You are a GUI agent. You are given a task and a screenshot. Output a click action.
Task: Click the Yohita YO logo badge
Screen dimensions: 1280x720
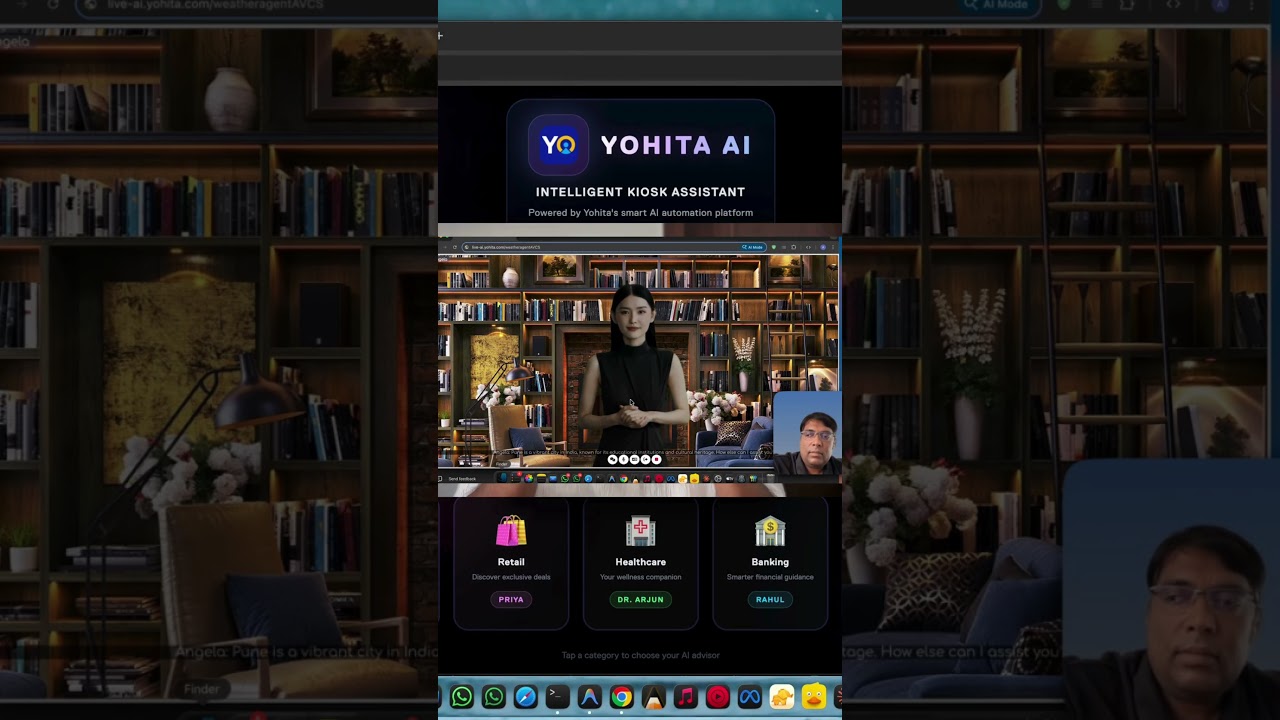click(x=558, y=145)
